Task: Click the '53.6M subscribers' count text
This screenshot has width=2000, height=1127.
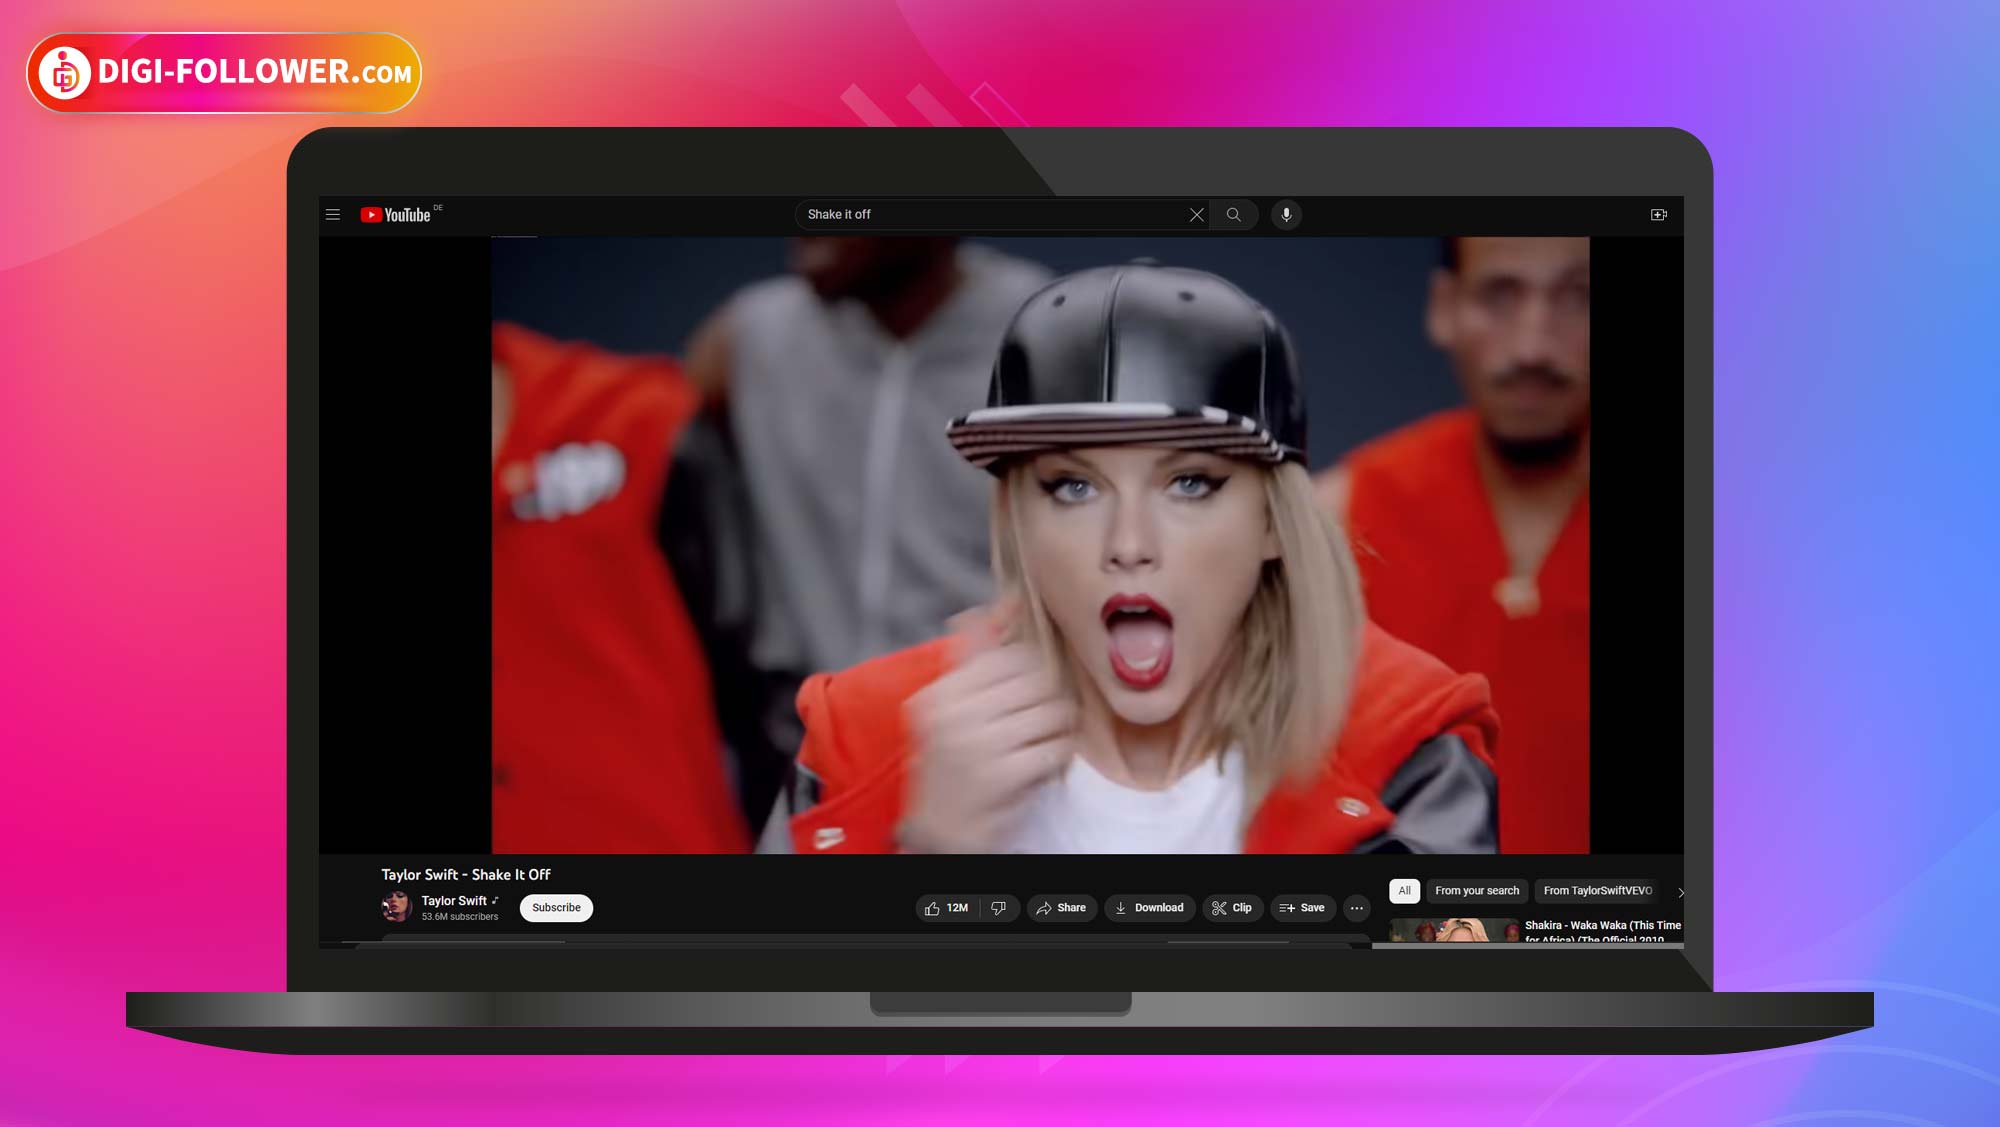Action: click(460, 917)
